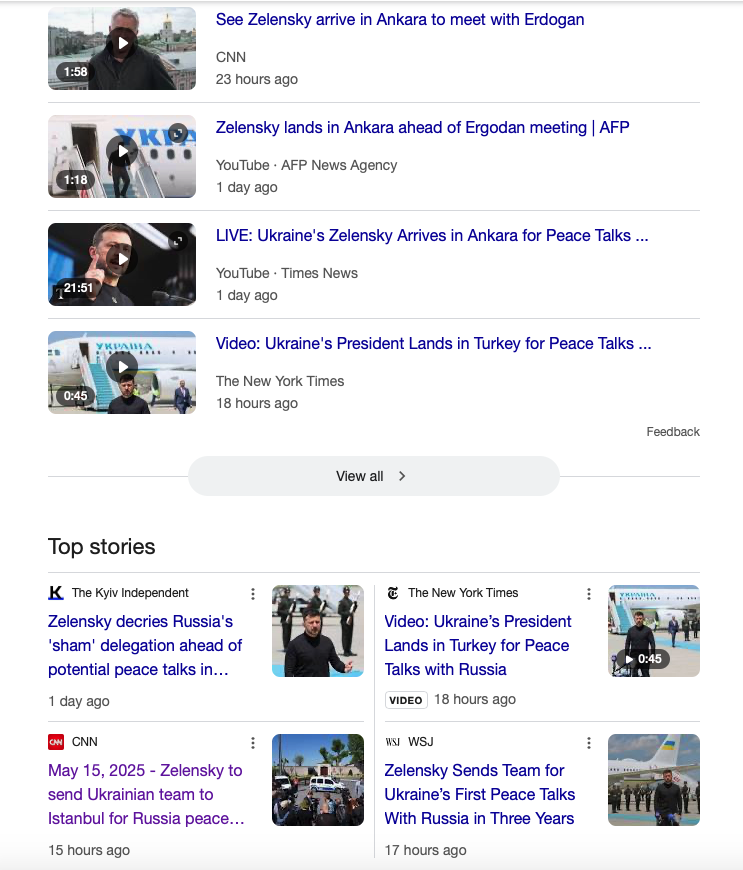Screen dimensions: 743x870
Task: Play the CNN Zelensky arrival video
Action: coord(122,44)
